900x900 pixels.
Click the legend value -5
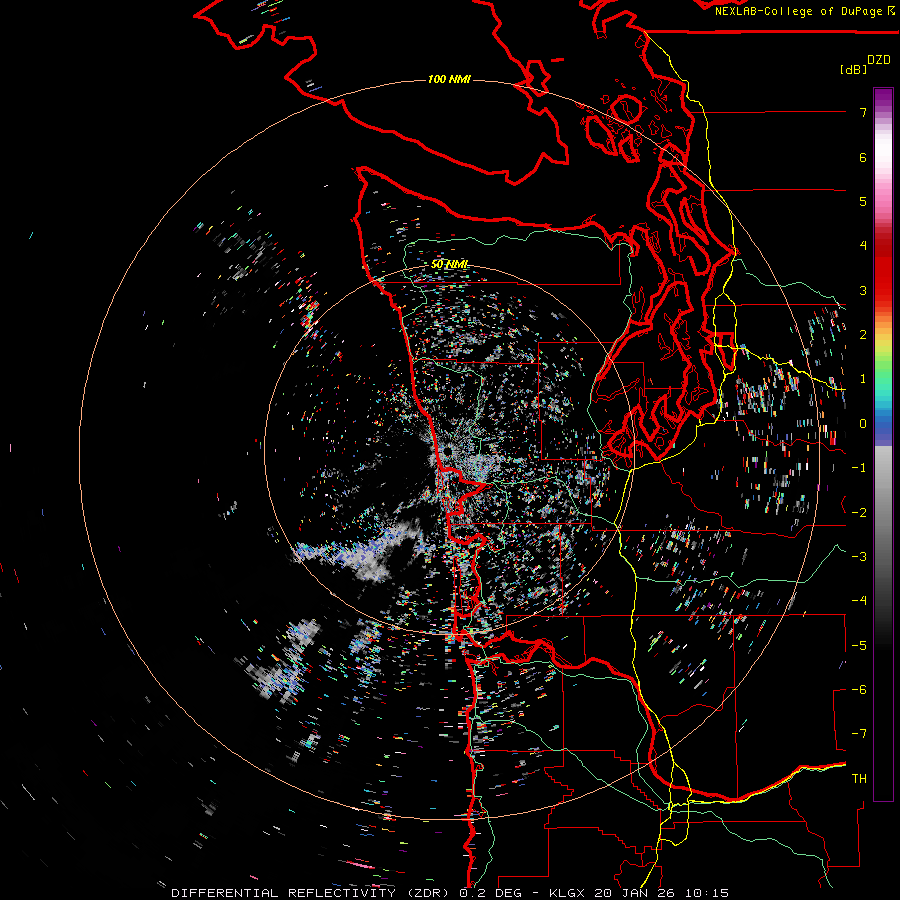click(859, 645)
